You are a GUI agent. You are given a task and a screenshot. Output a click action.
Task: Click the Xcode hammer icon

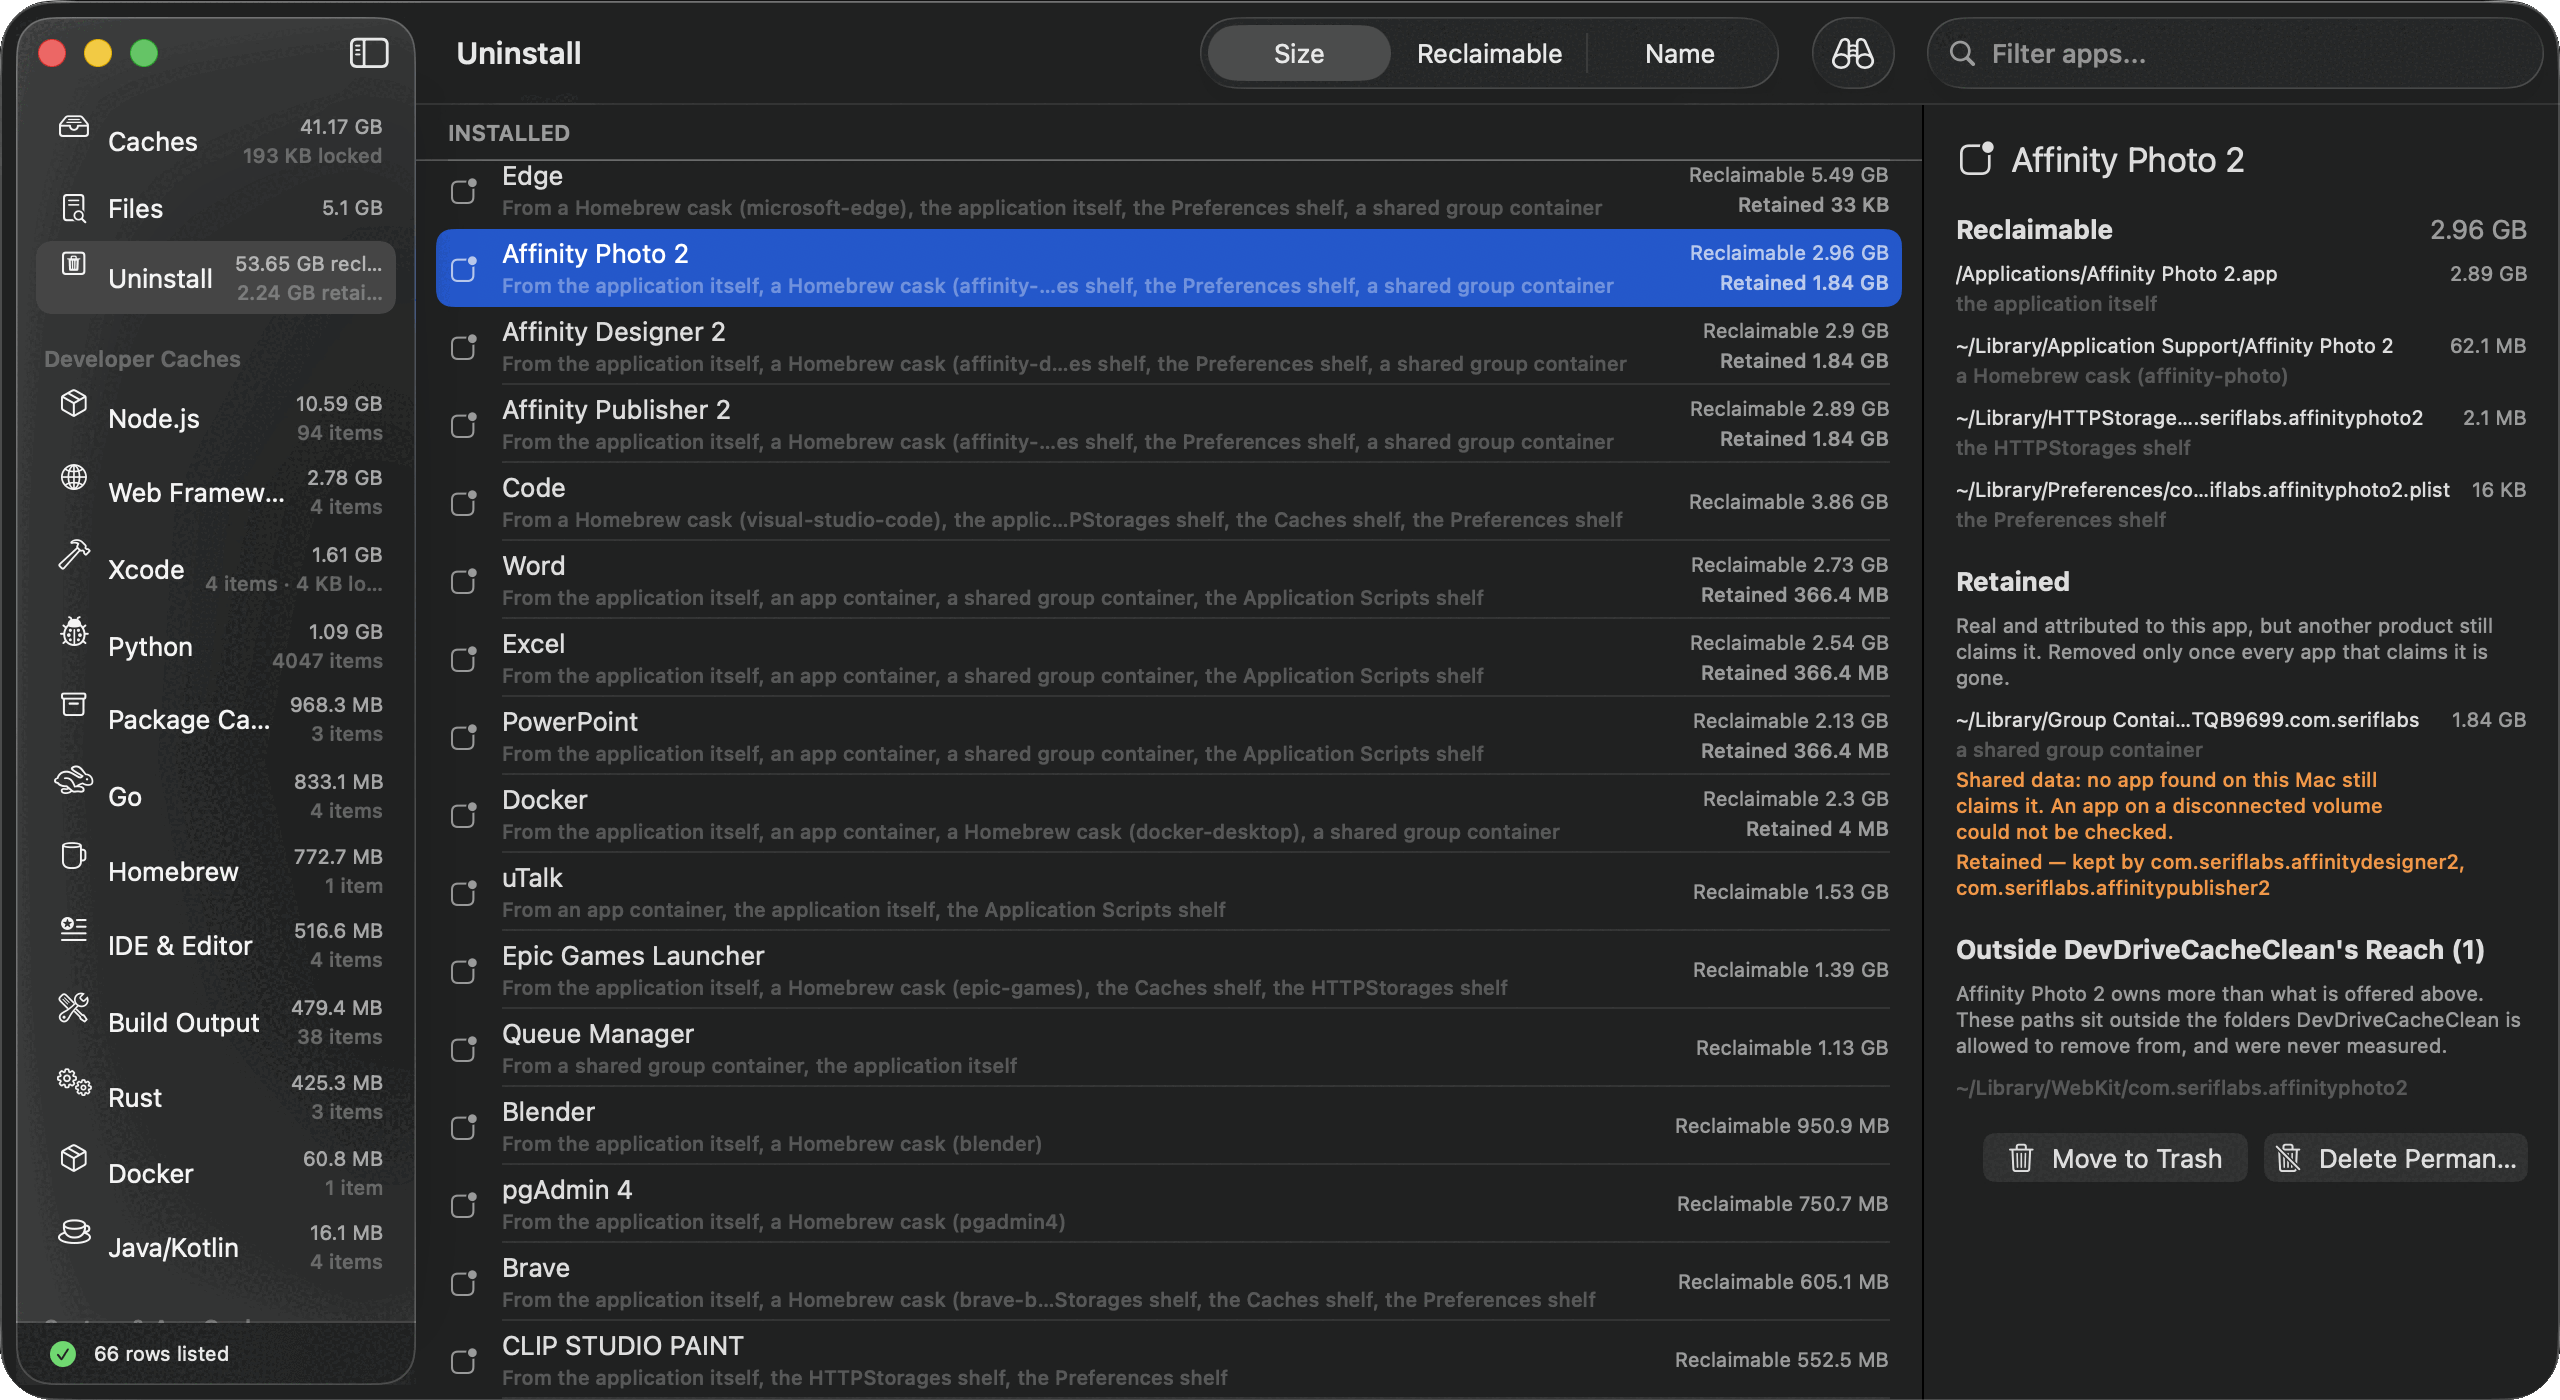(x=74, y=554)
